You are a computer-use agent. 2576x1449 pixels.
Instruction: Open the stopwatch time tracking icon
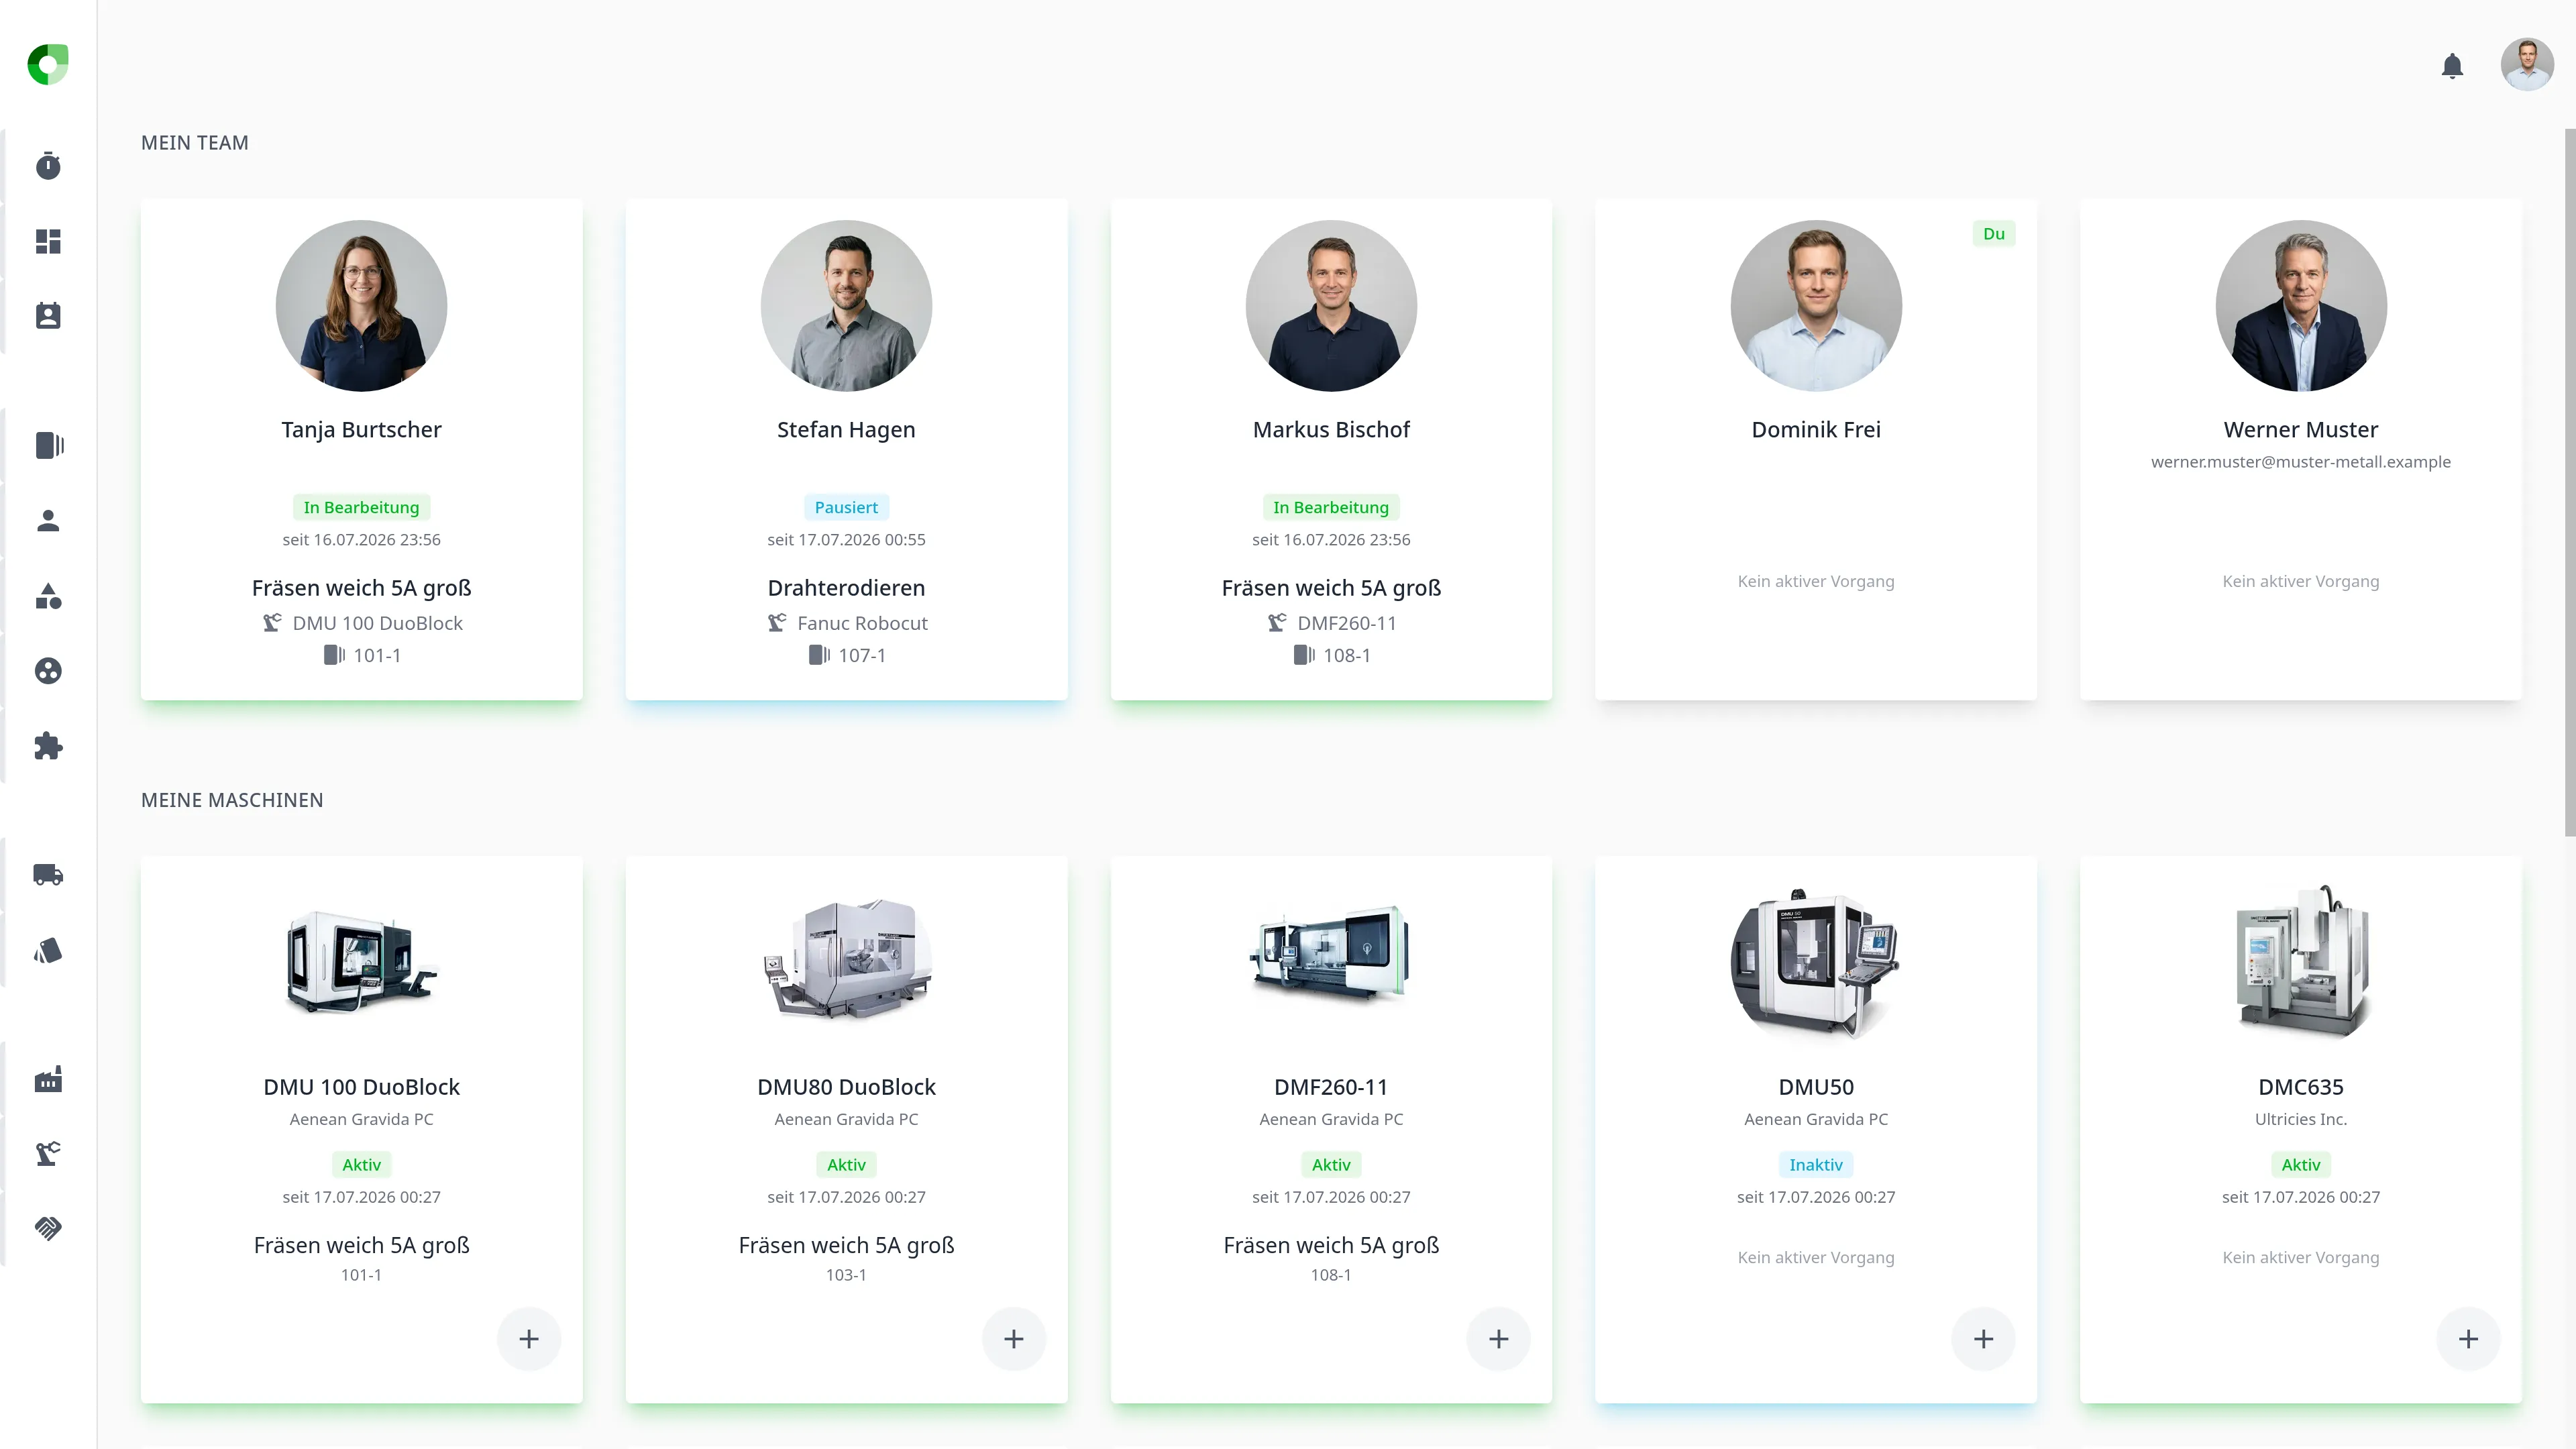tap(48, 166)
